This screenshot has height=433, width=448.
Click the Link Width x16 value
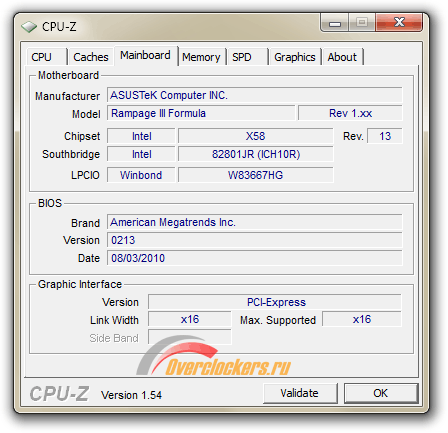pyautogui.click(x=190, y=319)
